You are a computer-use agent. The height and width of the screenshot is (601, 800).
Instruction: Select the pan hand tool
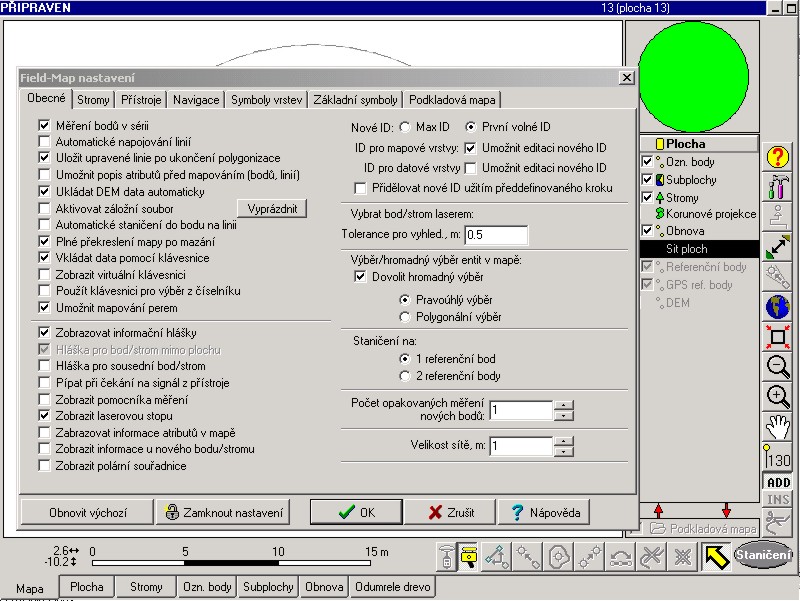coord(779,427)
